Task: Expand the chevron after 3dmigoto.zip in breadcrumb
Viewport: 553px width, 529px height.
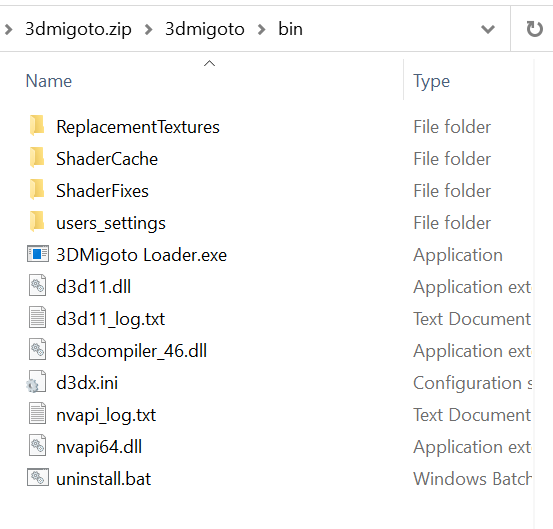Action: coord(148,29)
